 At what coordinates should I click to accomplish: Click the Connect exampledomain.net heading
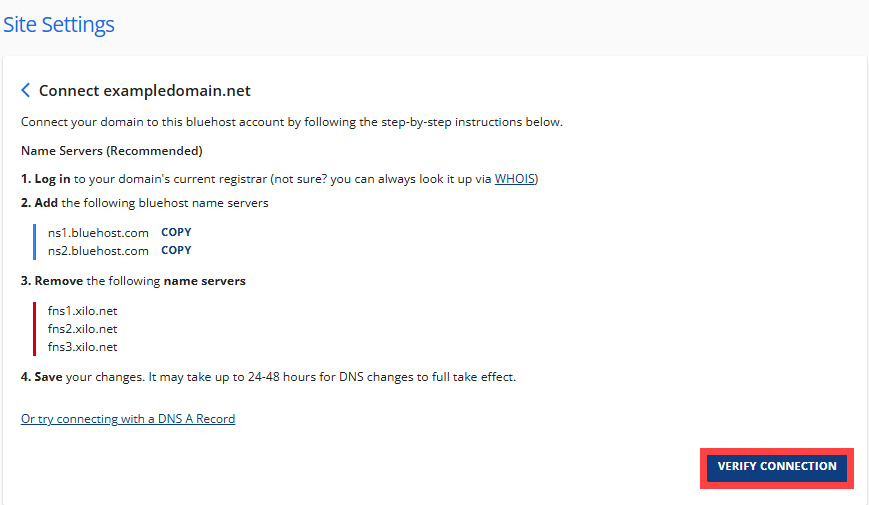coord(144,91)
